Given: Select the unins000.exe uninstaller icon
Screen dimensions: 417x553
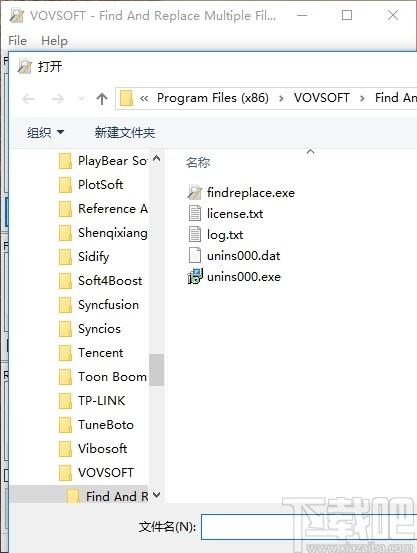Looking at the screenshot, I should coord(195,276).
